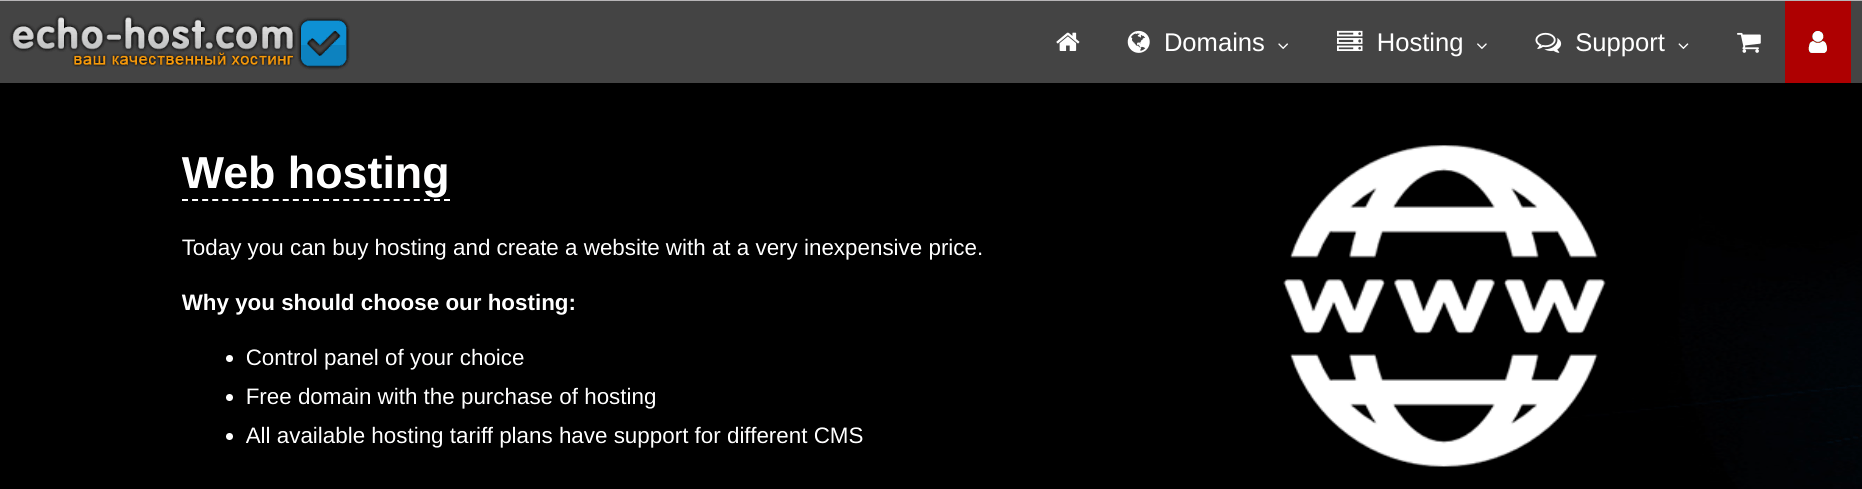The width and height of the screenshot is (1862, 489).
Task: Click the red account button background
Action: (x=1818, y=42)
